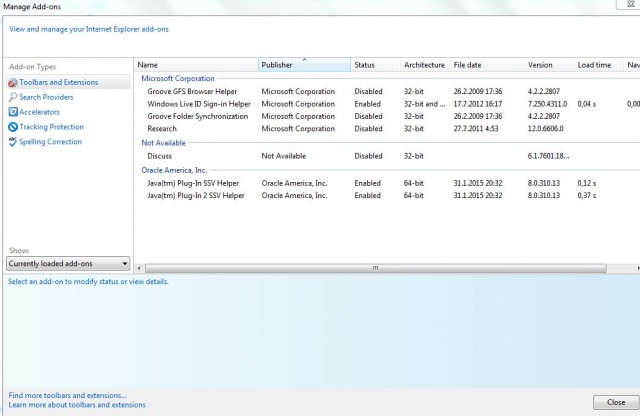Screen dimensions: 640x416
Task: Open the Currently loaded add-ons dropdown
Action: click(68, 264)
